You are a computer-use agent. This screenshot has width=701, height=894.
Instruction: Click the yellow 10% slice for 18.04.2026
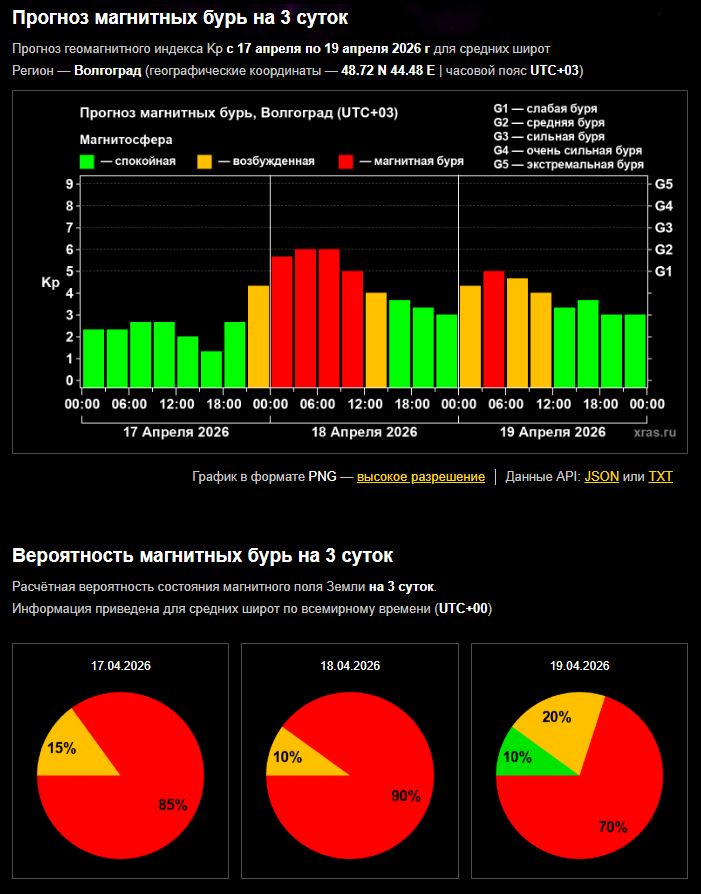[288, 757]
